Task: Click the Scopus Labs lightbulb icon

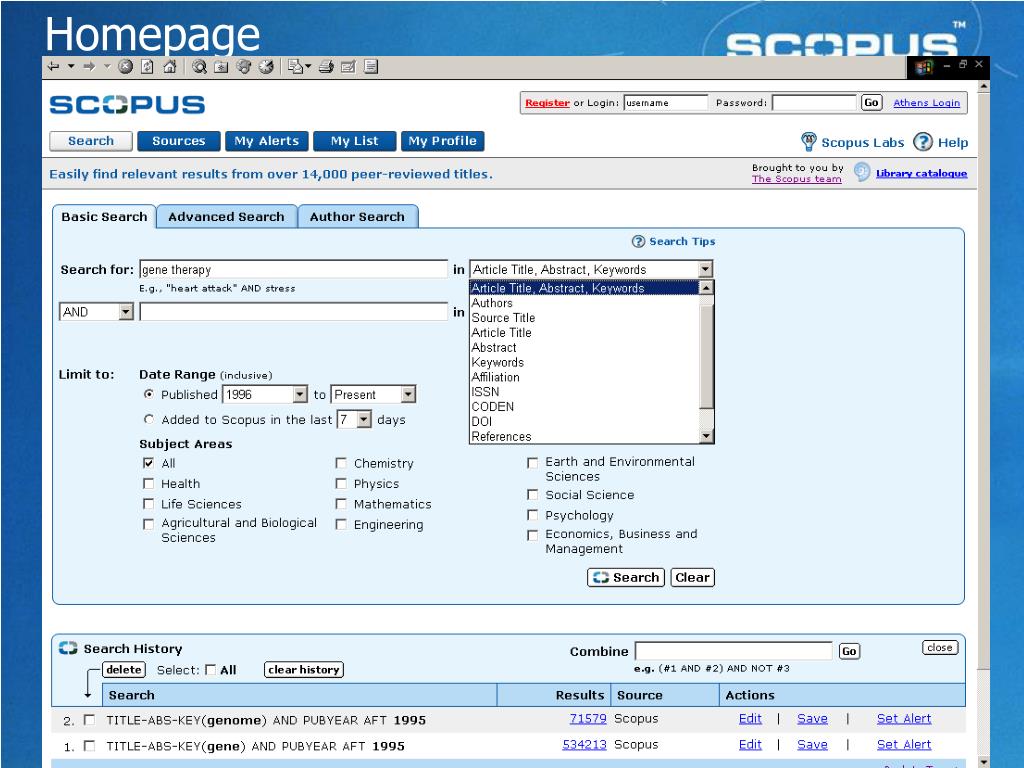Action: point(808,141)
